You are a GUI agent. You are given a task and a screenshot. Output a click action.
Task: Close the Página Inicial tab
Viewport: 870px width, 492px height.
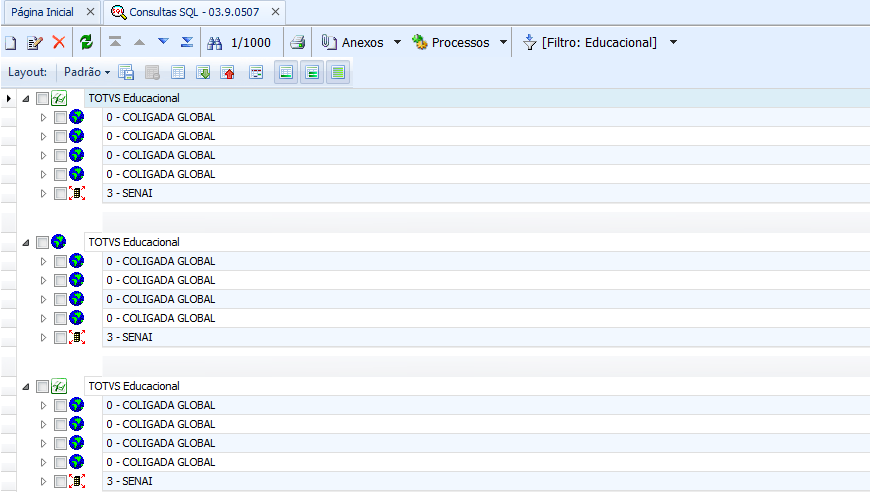pos(90,12)
